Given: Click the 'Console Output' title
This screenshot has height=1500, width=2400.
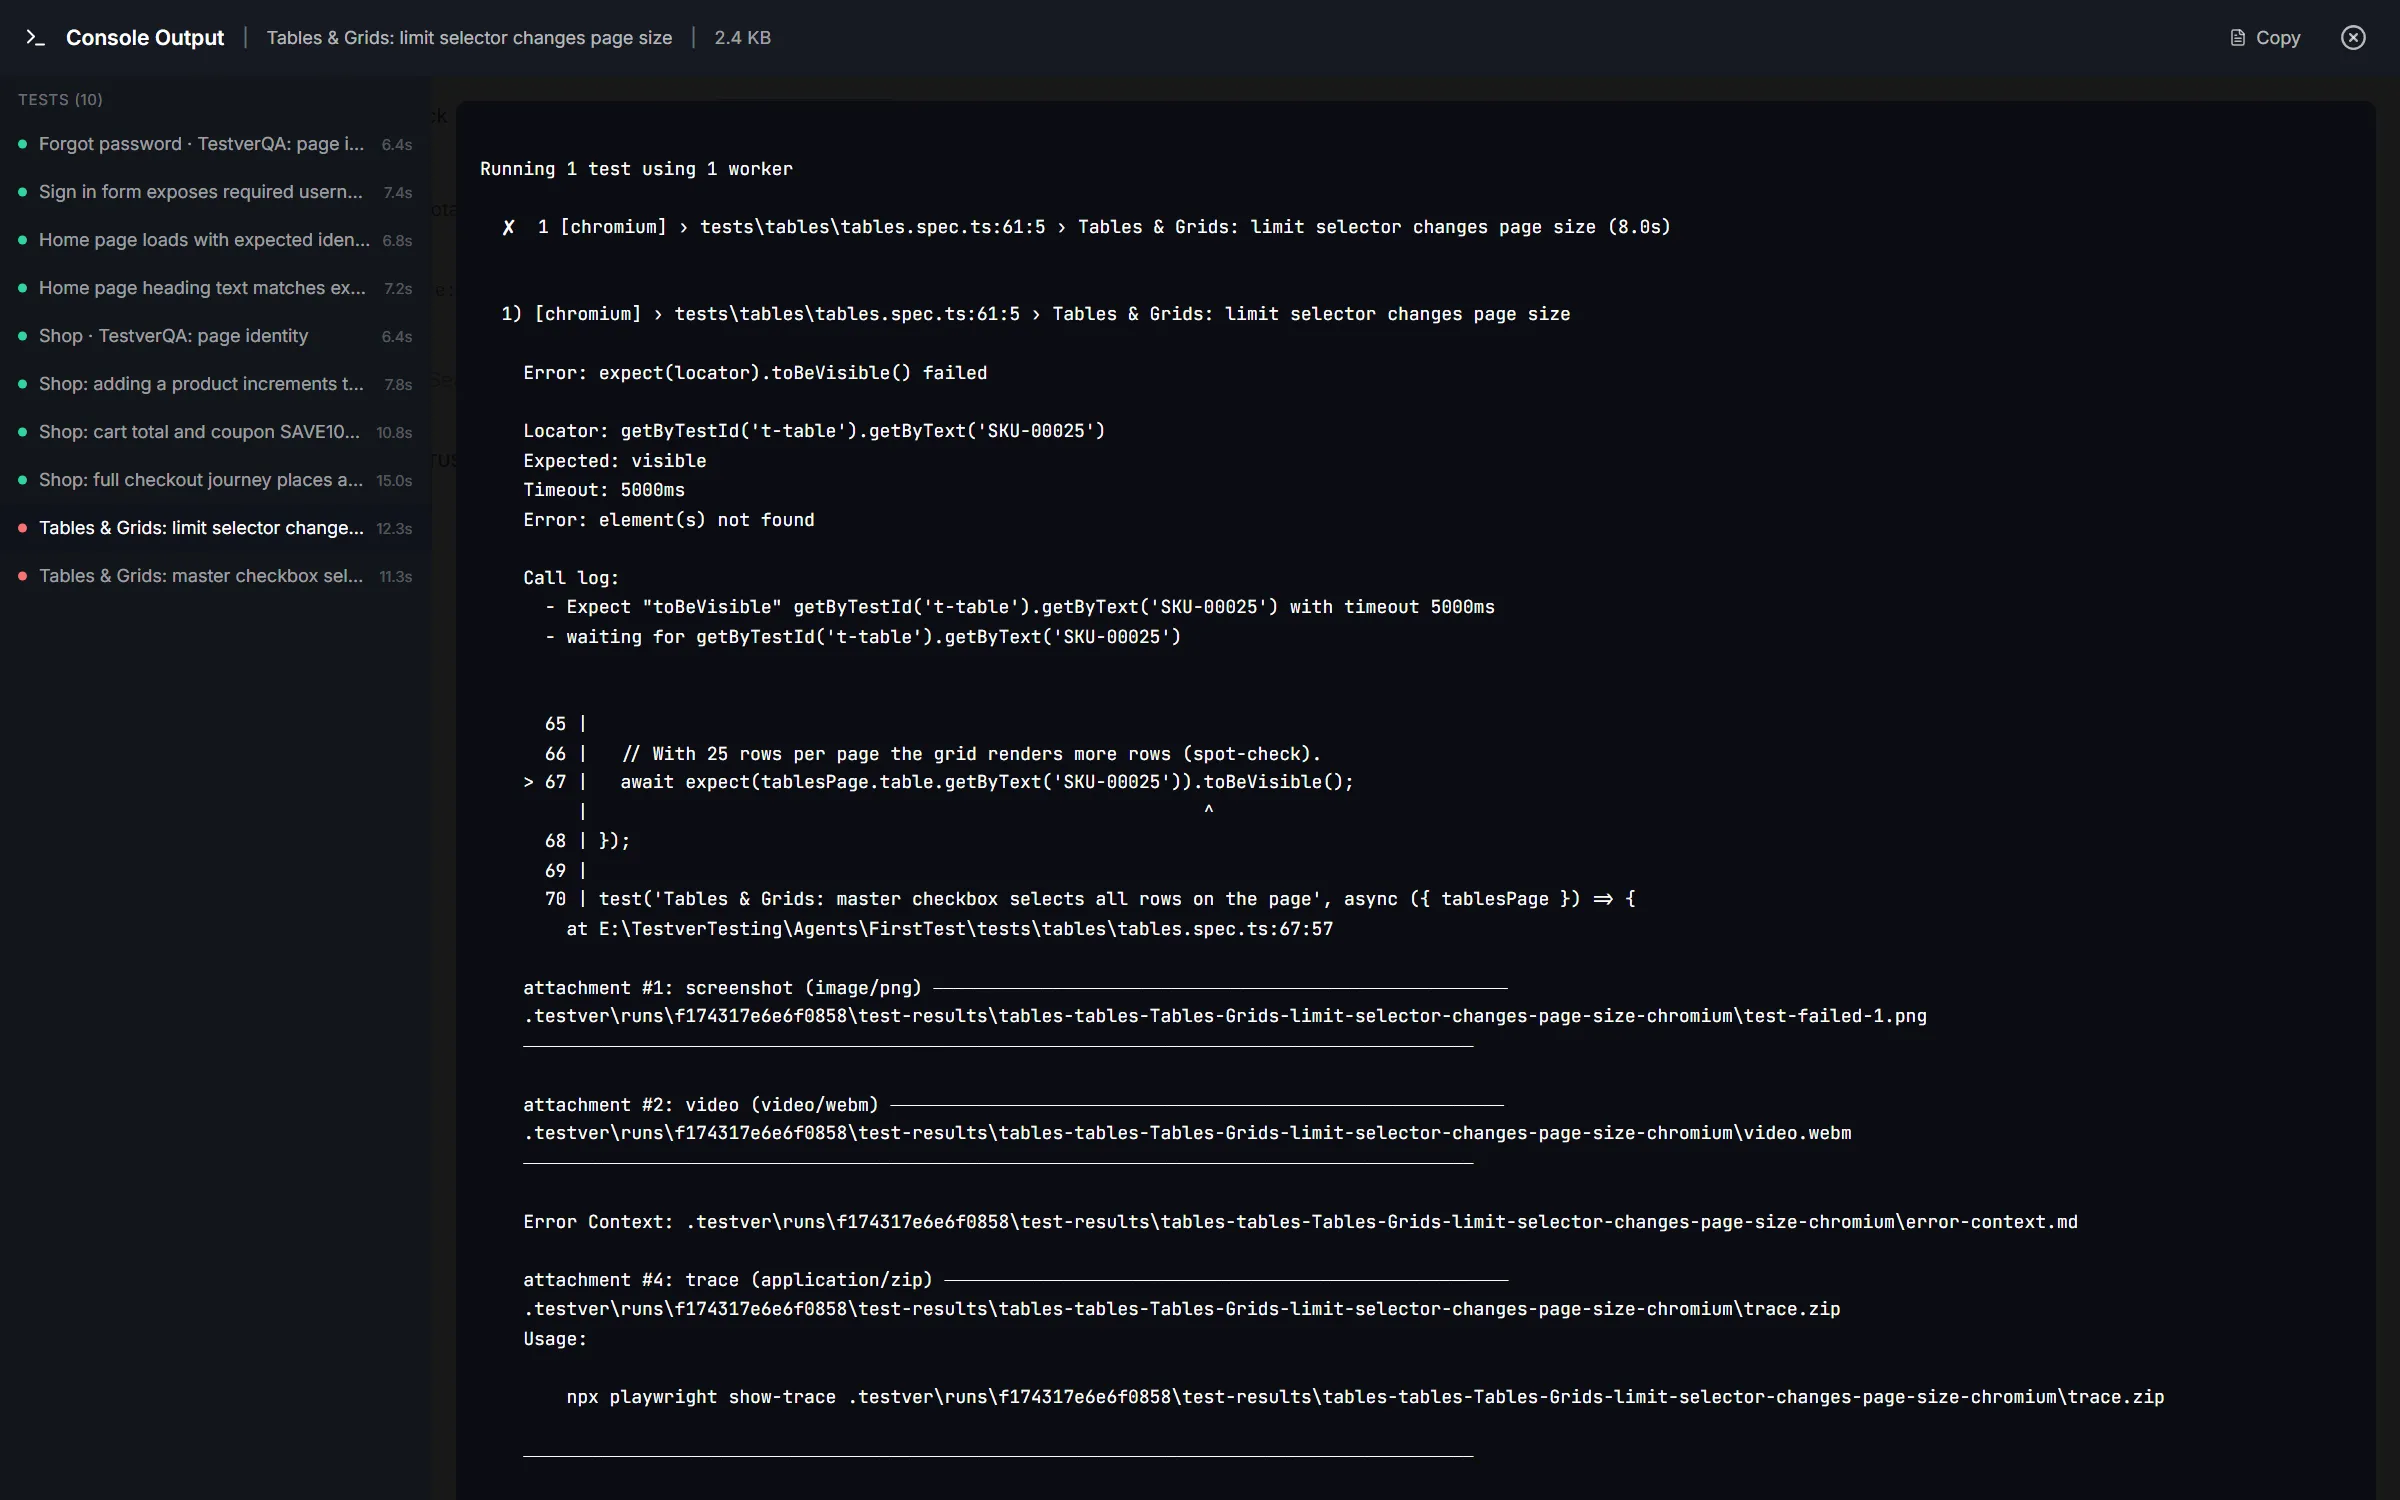Looking at the screenshot, I should [145, 38].
